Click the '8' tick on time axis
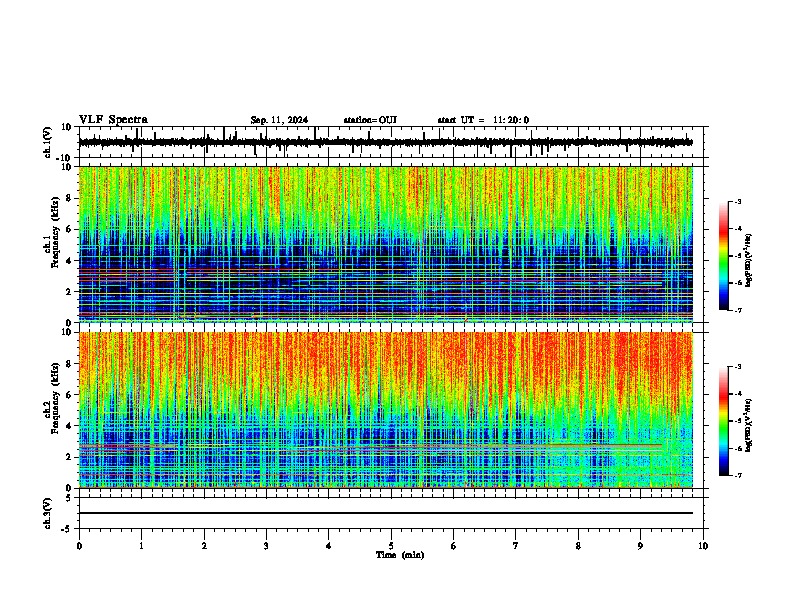Viewport: 792px width, 612px height. [578, 546]
